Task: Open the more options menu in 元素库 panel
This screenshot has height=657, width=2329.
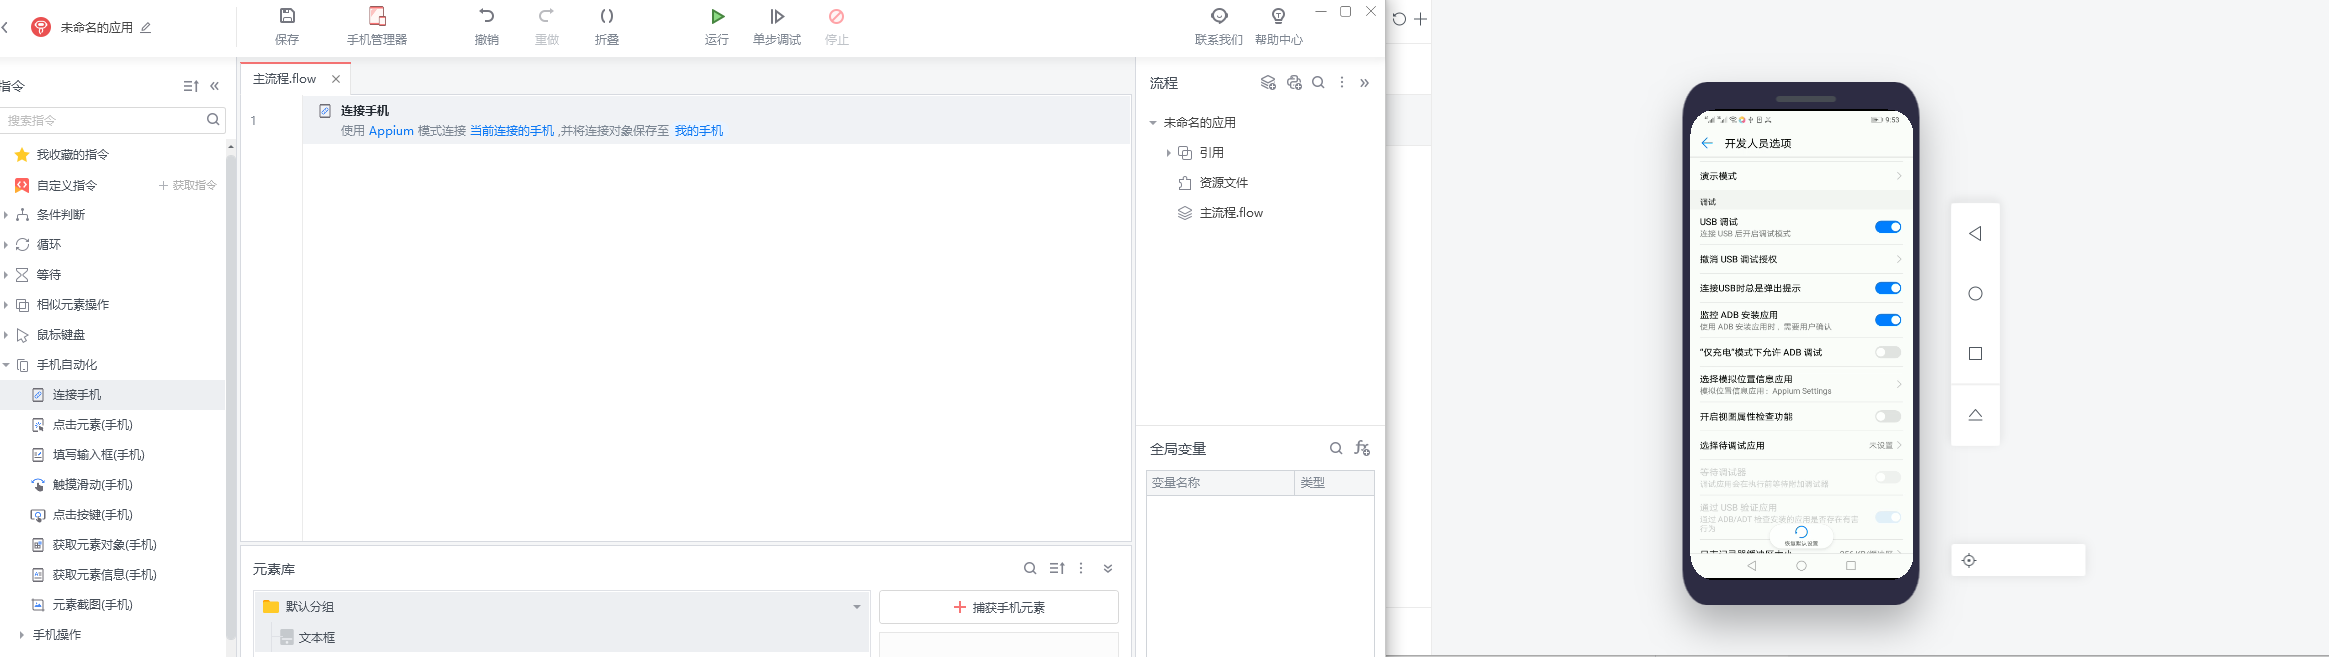Action: [1081, 568]
